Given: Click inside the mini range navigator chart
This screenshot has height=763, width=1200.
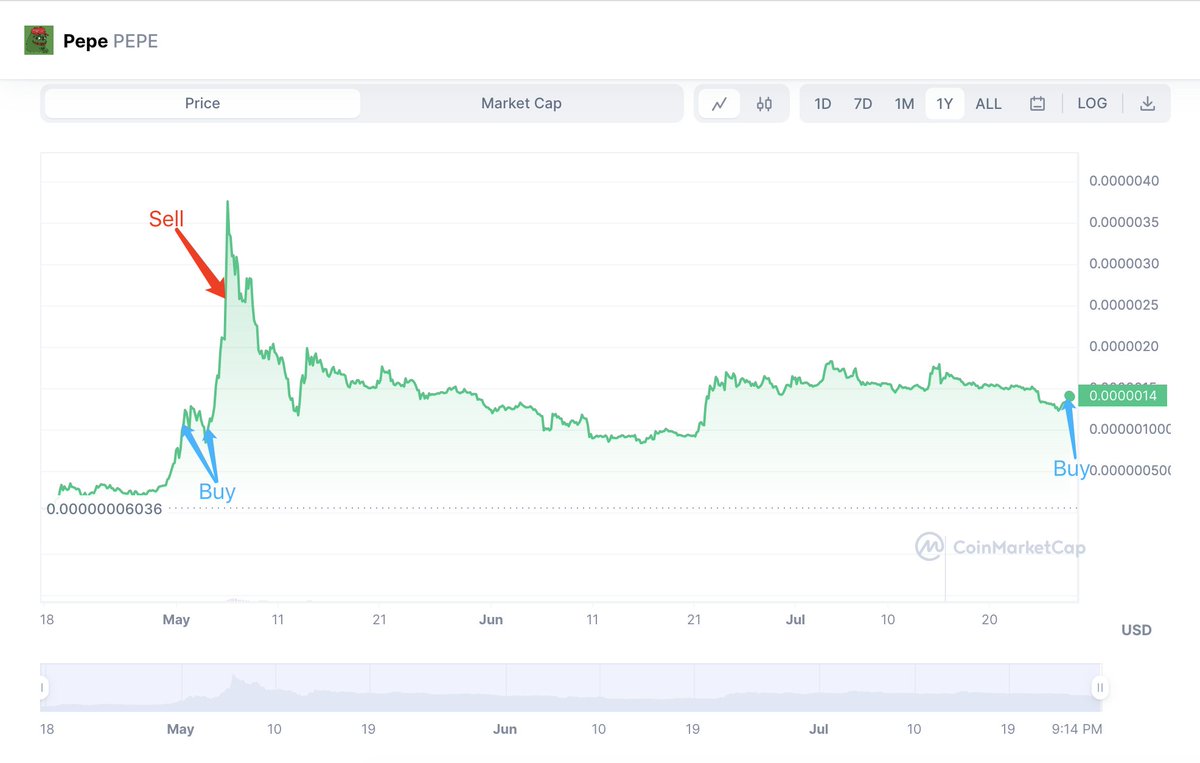Looking at the screenshot, I should point(571,688).
